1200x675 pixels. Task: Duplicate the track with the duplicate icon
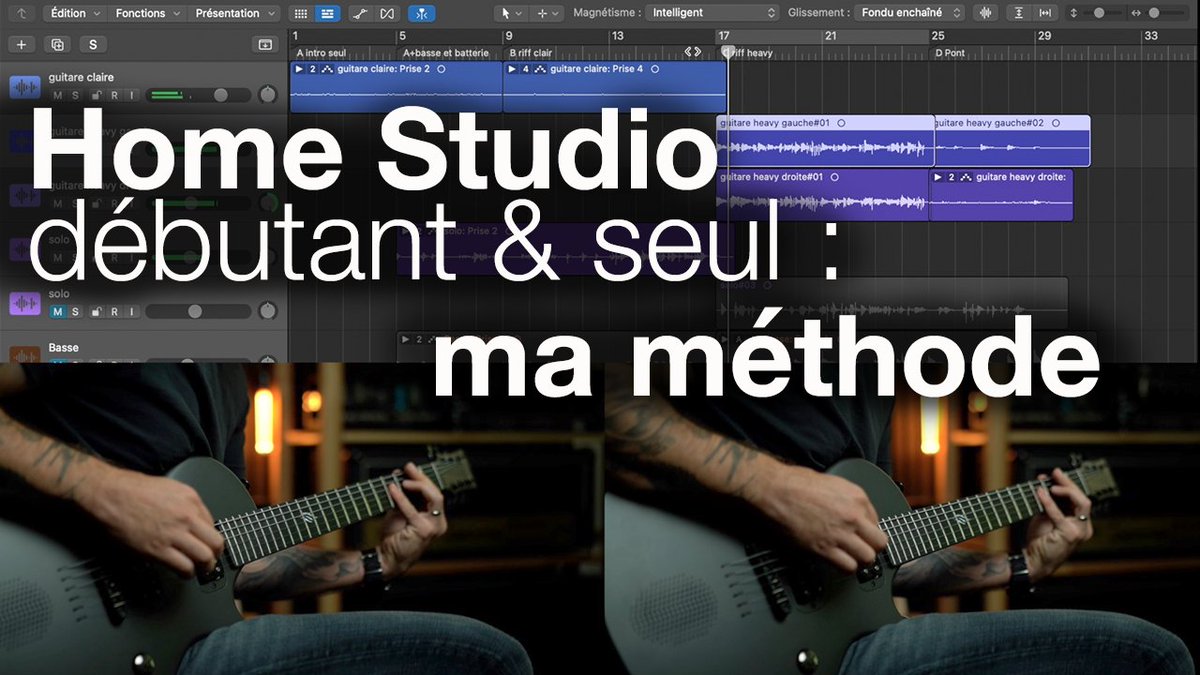coord(57,44)
